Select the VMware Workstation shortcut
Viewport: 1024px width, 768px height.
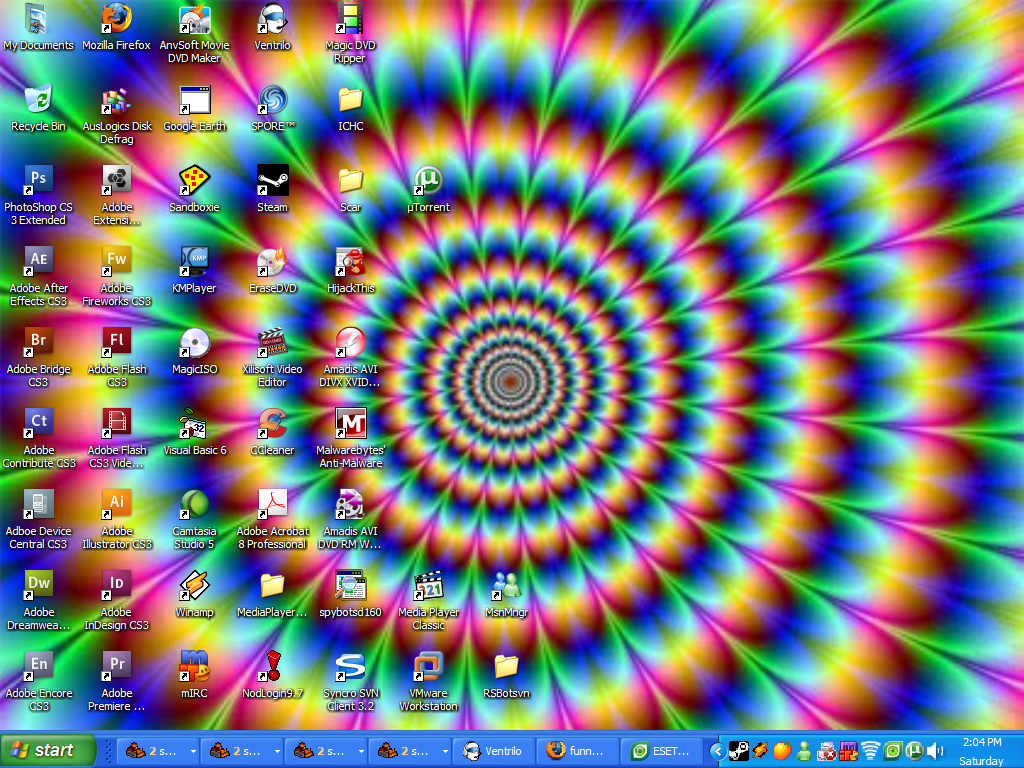[x=428, y=667]
